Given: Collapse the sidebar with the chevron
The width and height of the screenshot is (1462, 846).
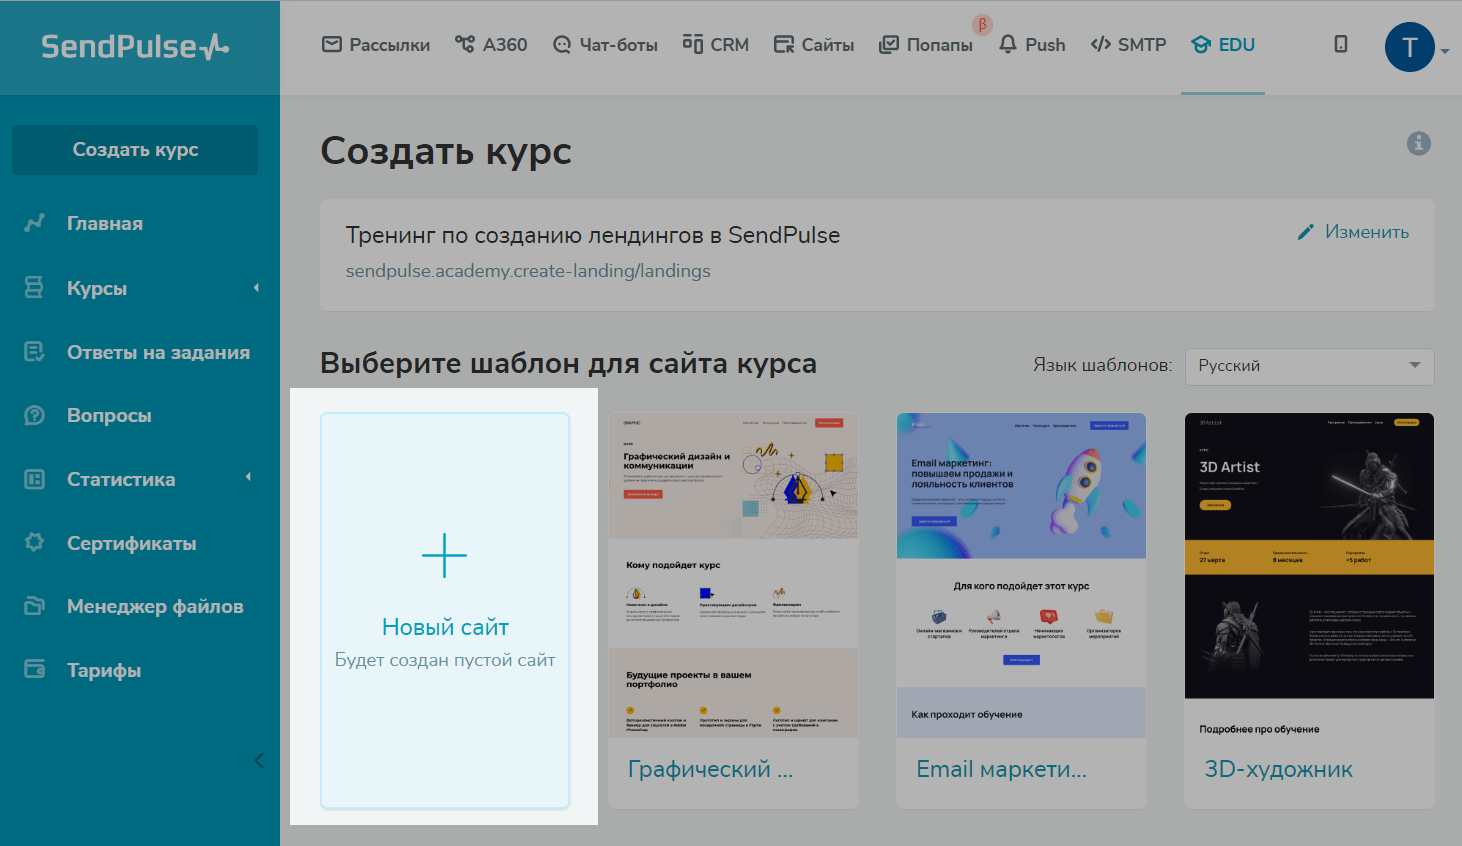Looking at the screenshot, I should tap(259, 761).
